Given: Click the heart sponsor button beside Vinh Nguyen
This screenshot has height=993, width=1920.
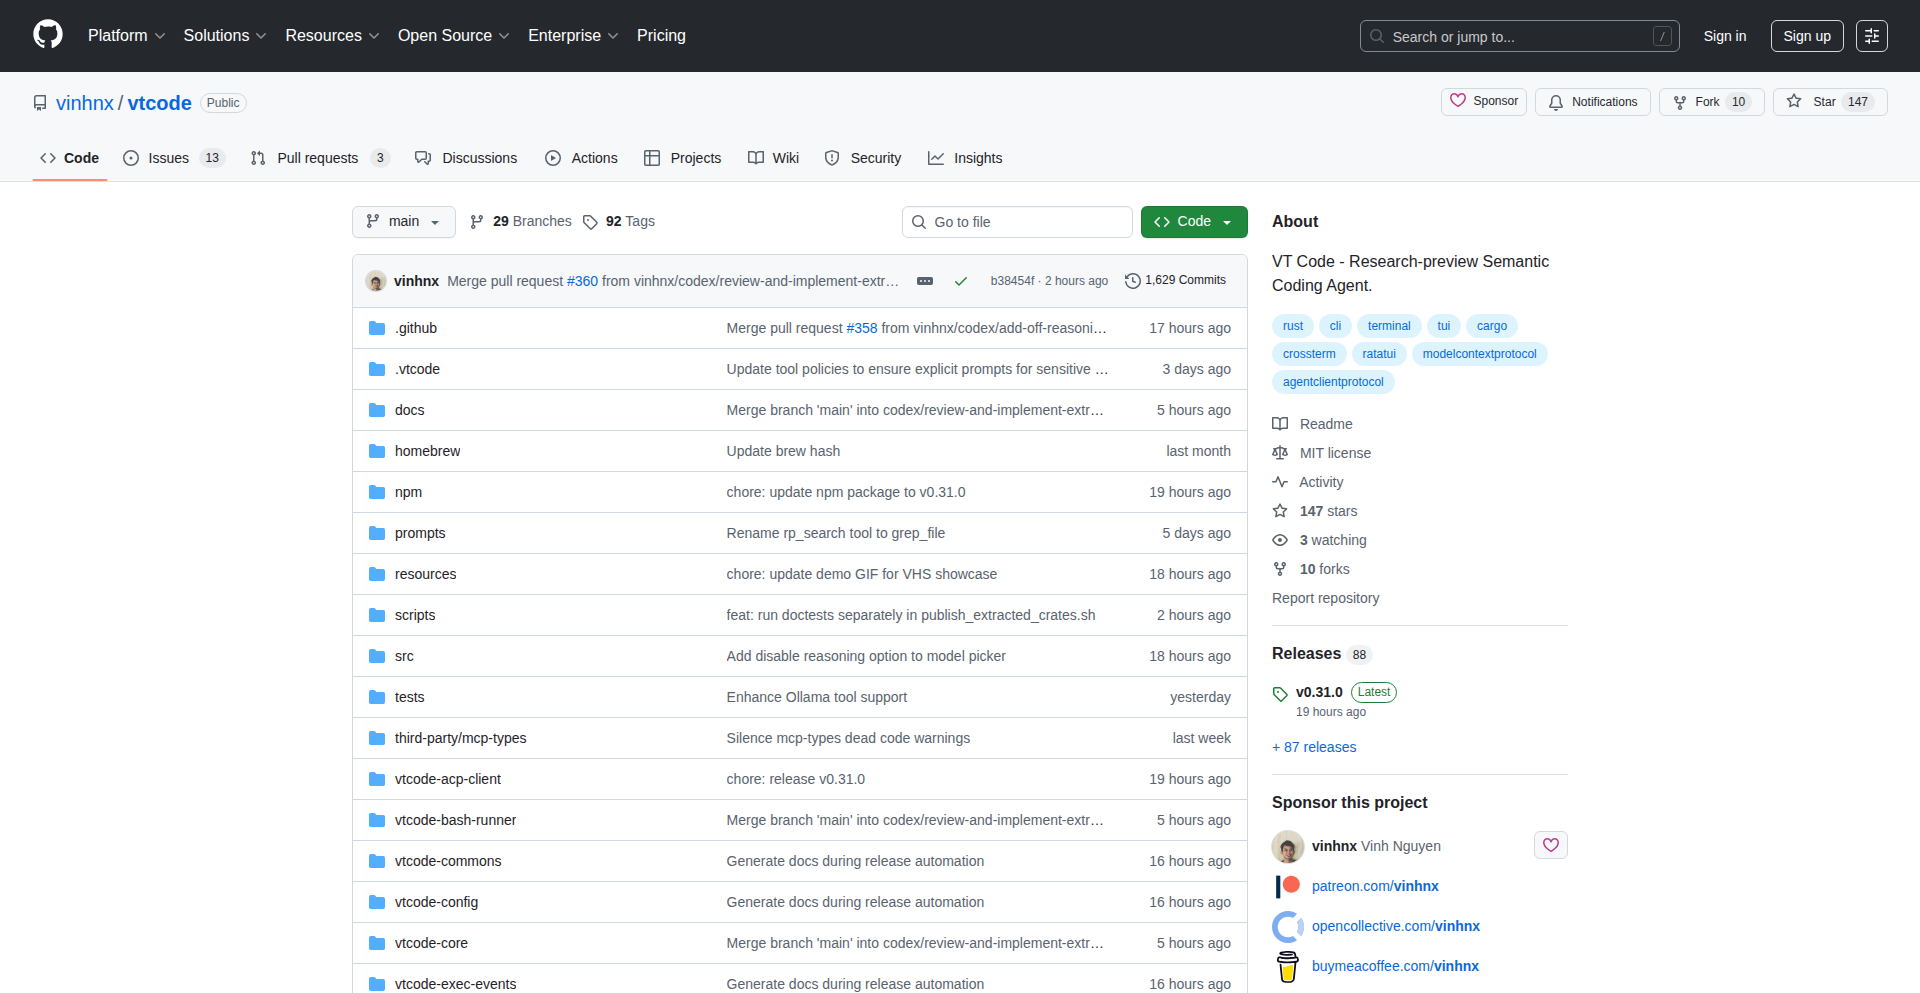Looking at the screenshot, I should coord(1550,845).
